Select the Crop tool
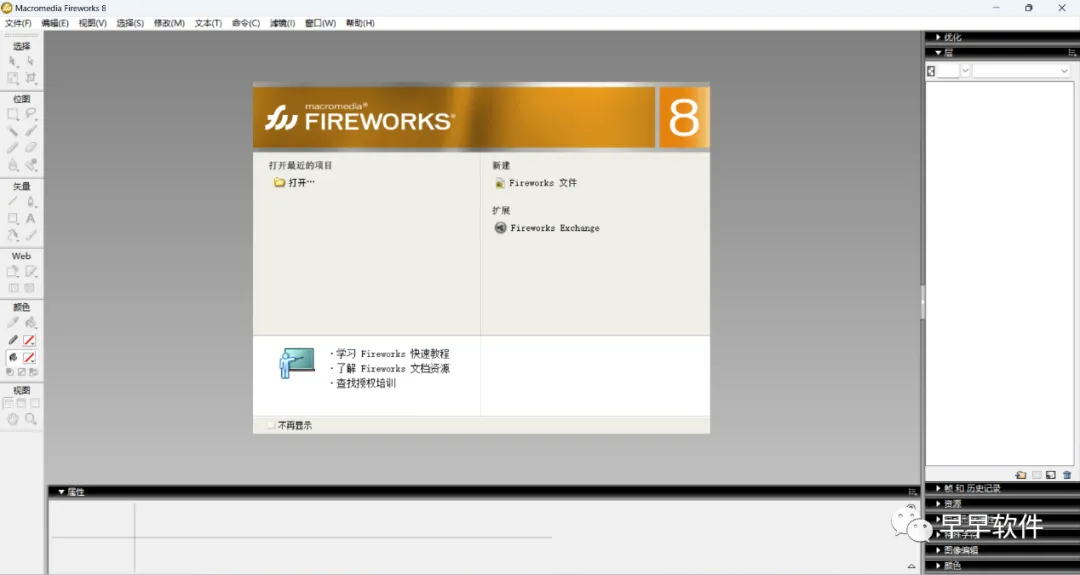 coord(30,79)
